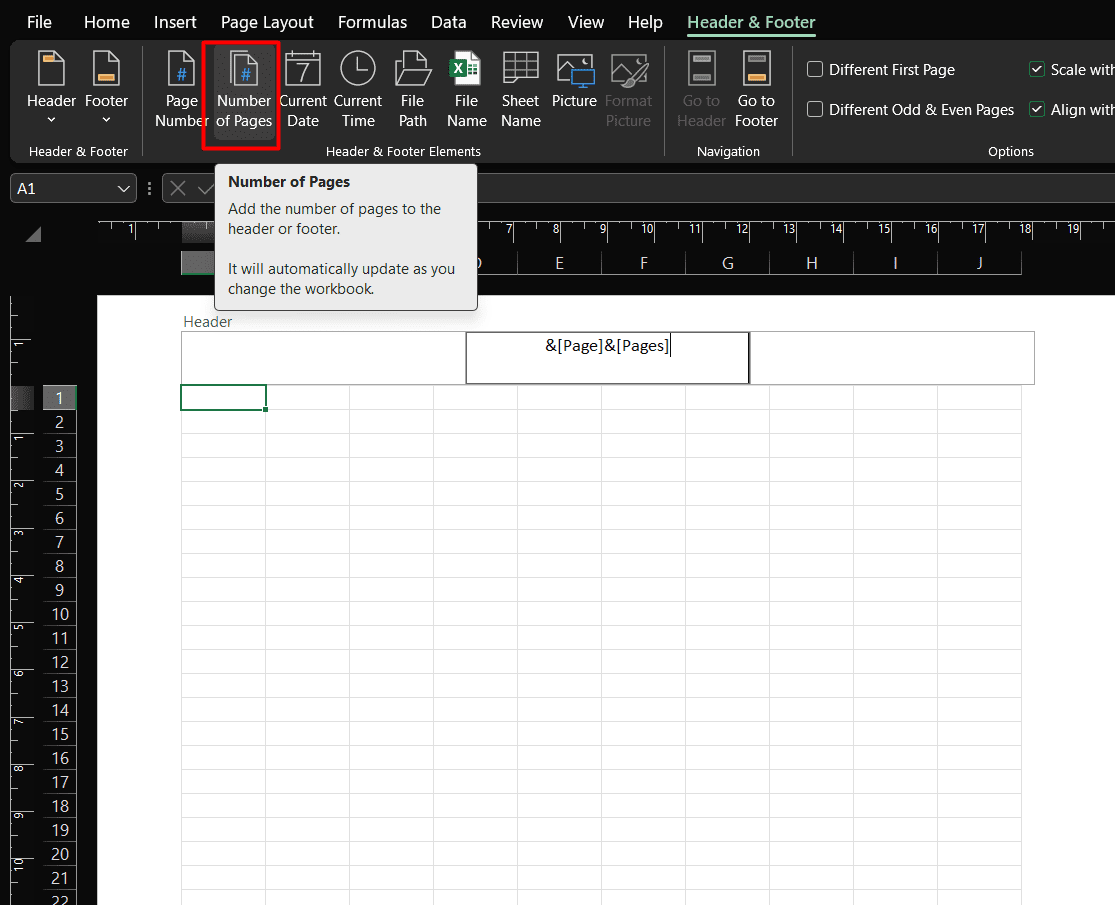The height and width of the screenshot is (905, 1115).
Task: Insert the Current Time element
Action: point(358,88)
